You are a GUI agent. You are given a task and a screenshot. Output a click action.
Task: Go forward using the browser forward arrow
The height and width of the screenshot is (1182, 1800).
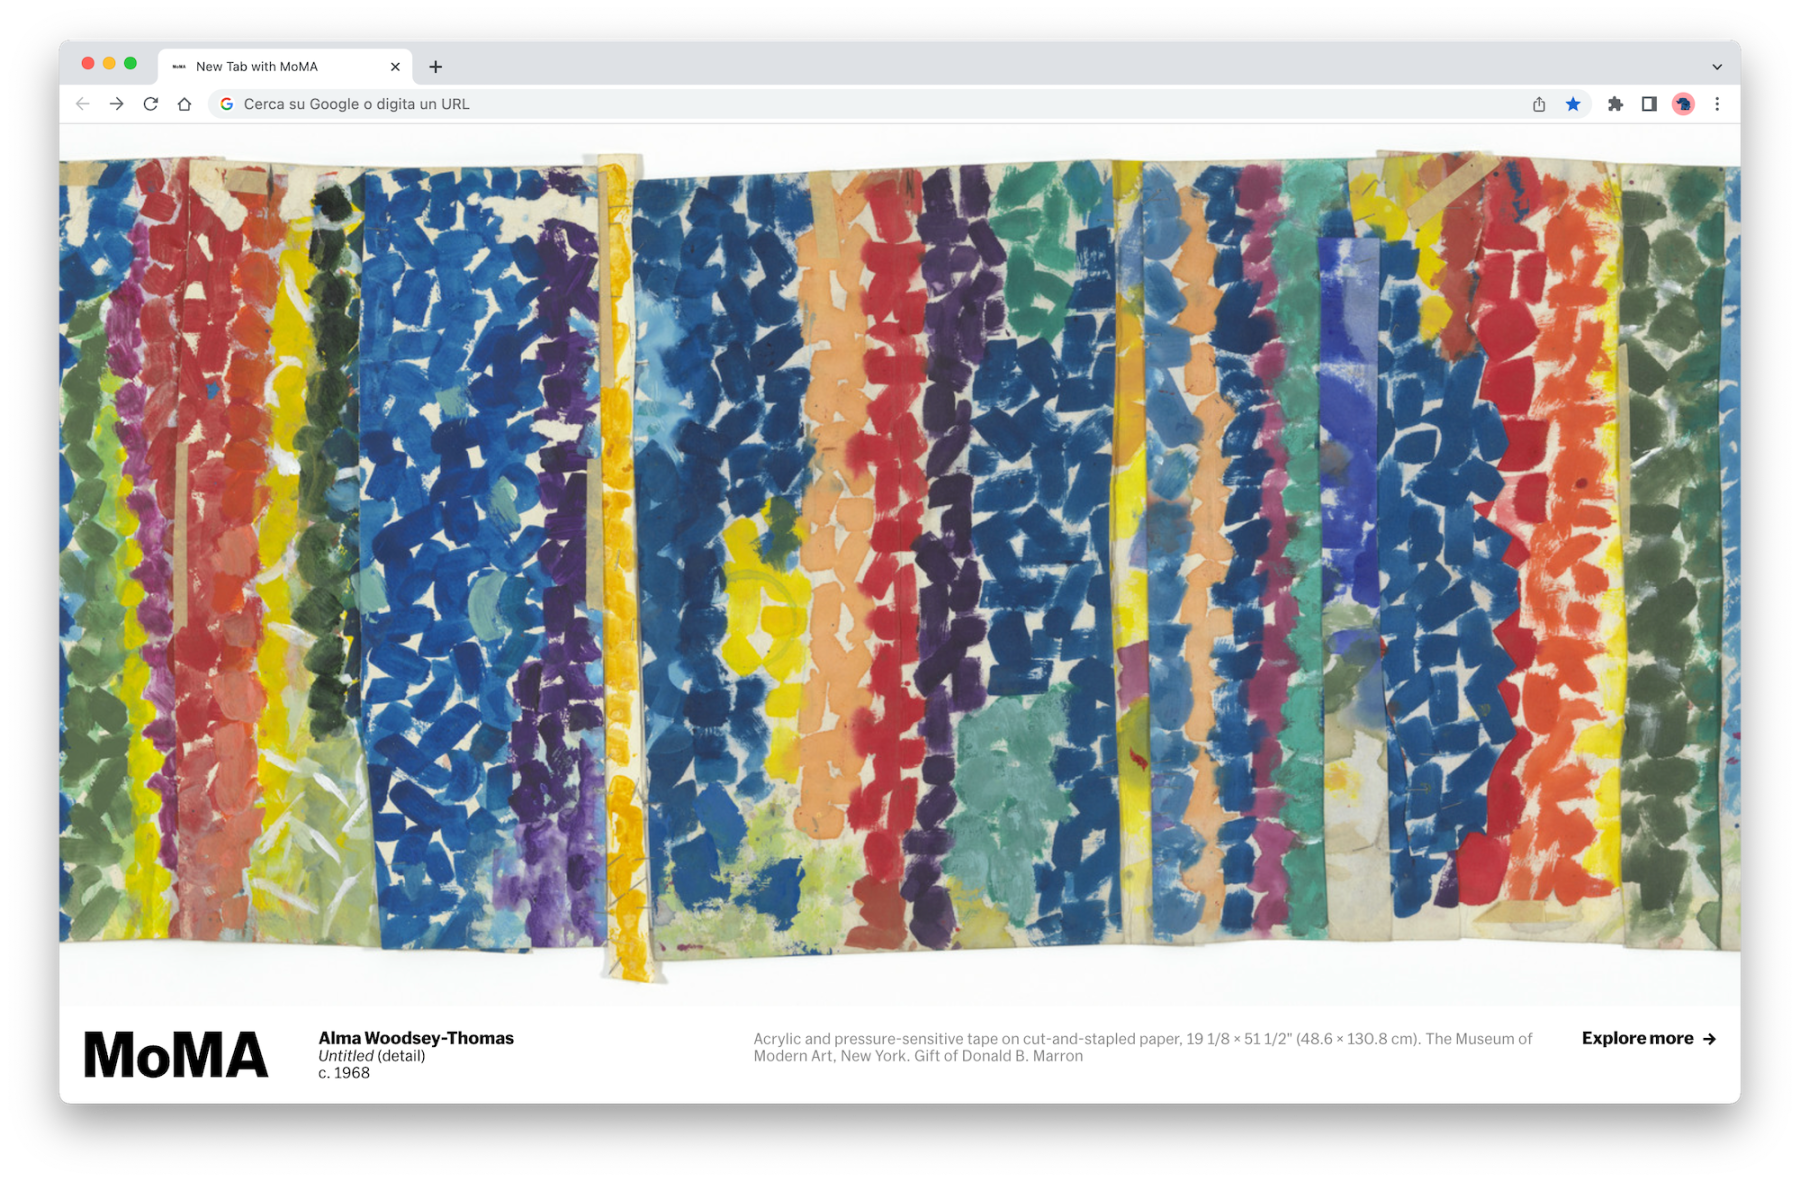click(x=117, y=104)
